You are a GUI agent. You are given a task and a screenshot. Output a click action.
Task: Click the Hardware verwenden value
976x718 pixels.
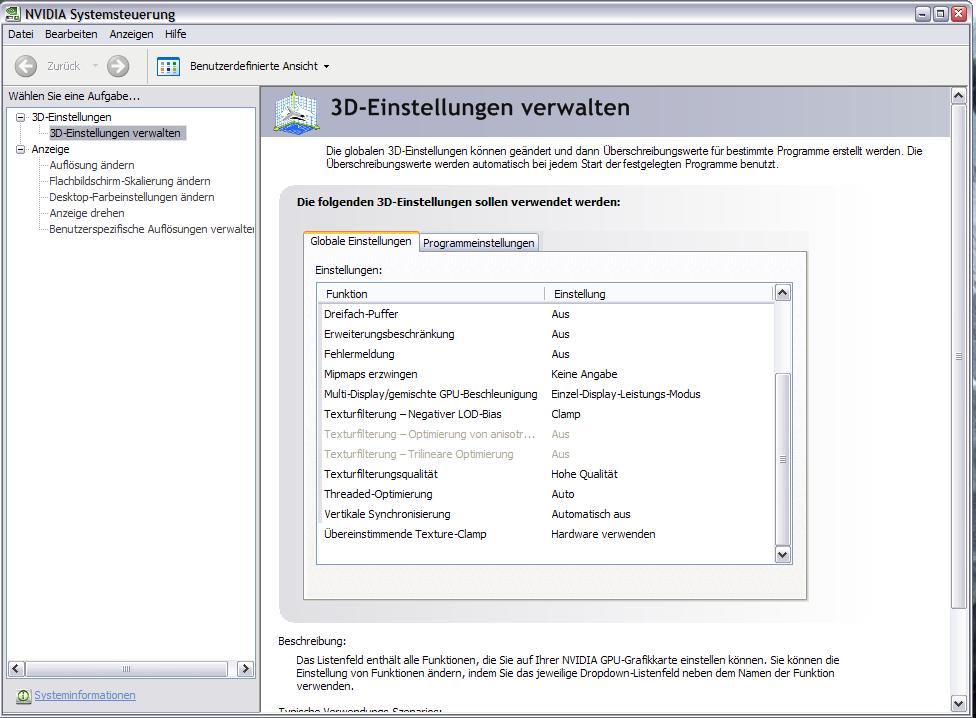(x=603, y=534)
